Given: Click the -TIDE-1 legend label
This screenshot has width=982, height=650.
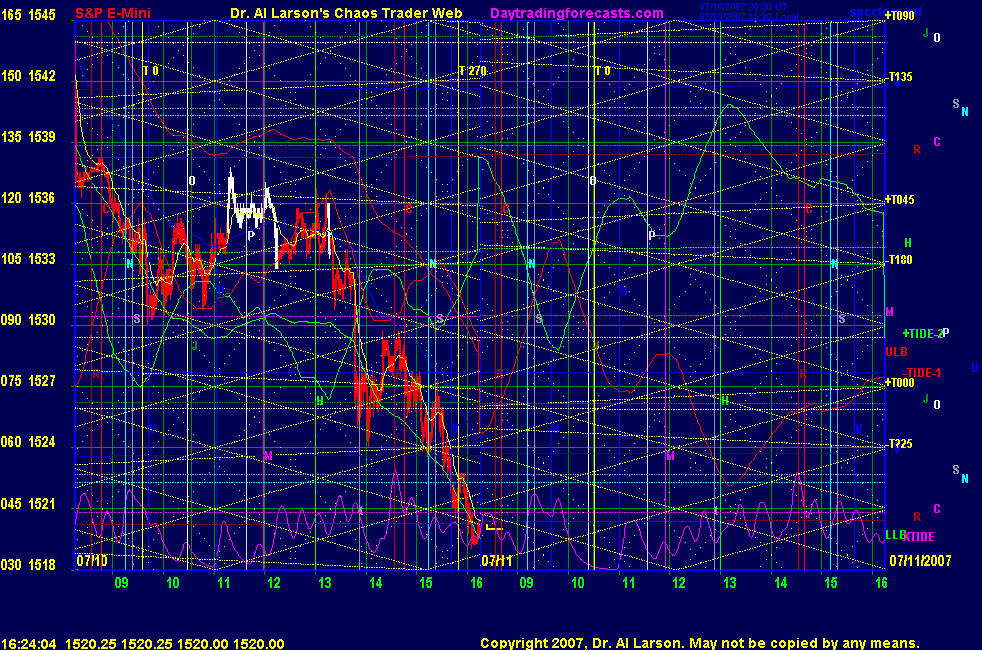Looking at the screenshot, I should point(923,373).
